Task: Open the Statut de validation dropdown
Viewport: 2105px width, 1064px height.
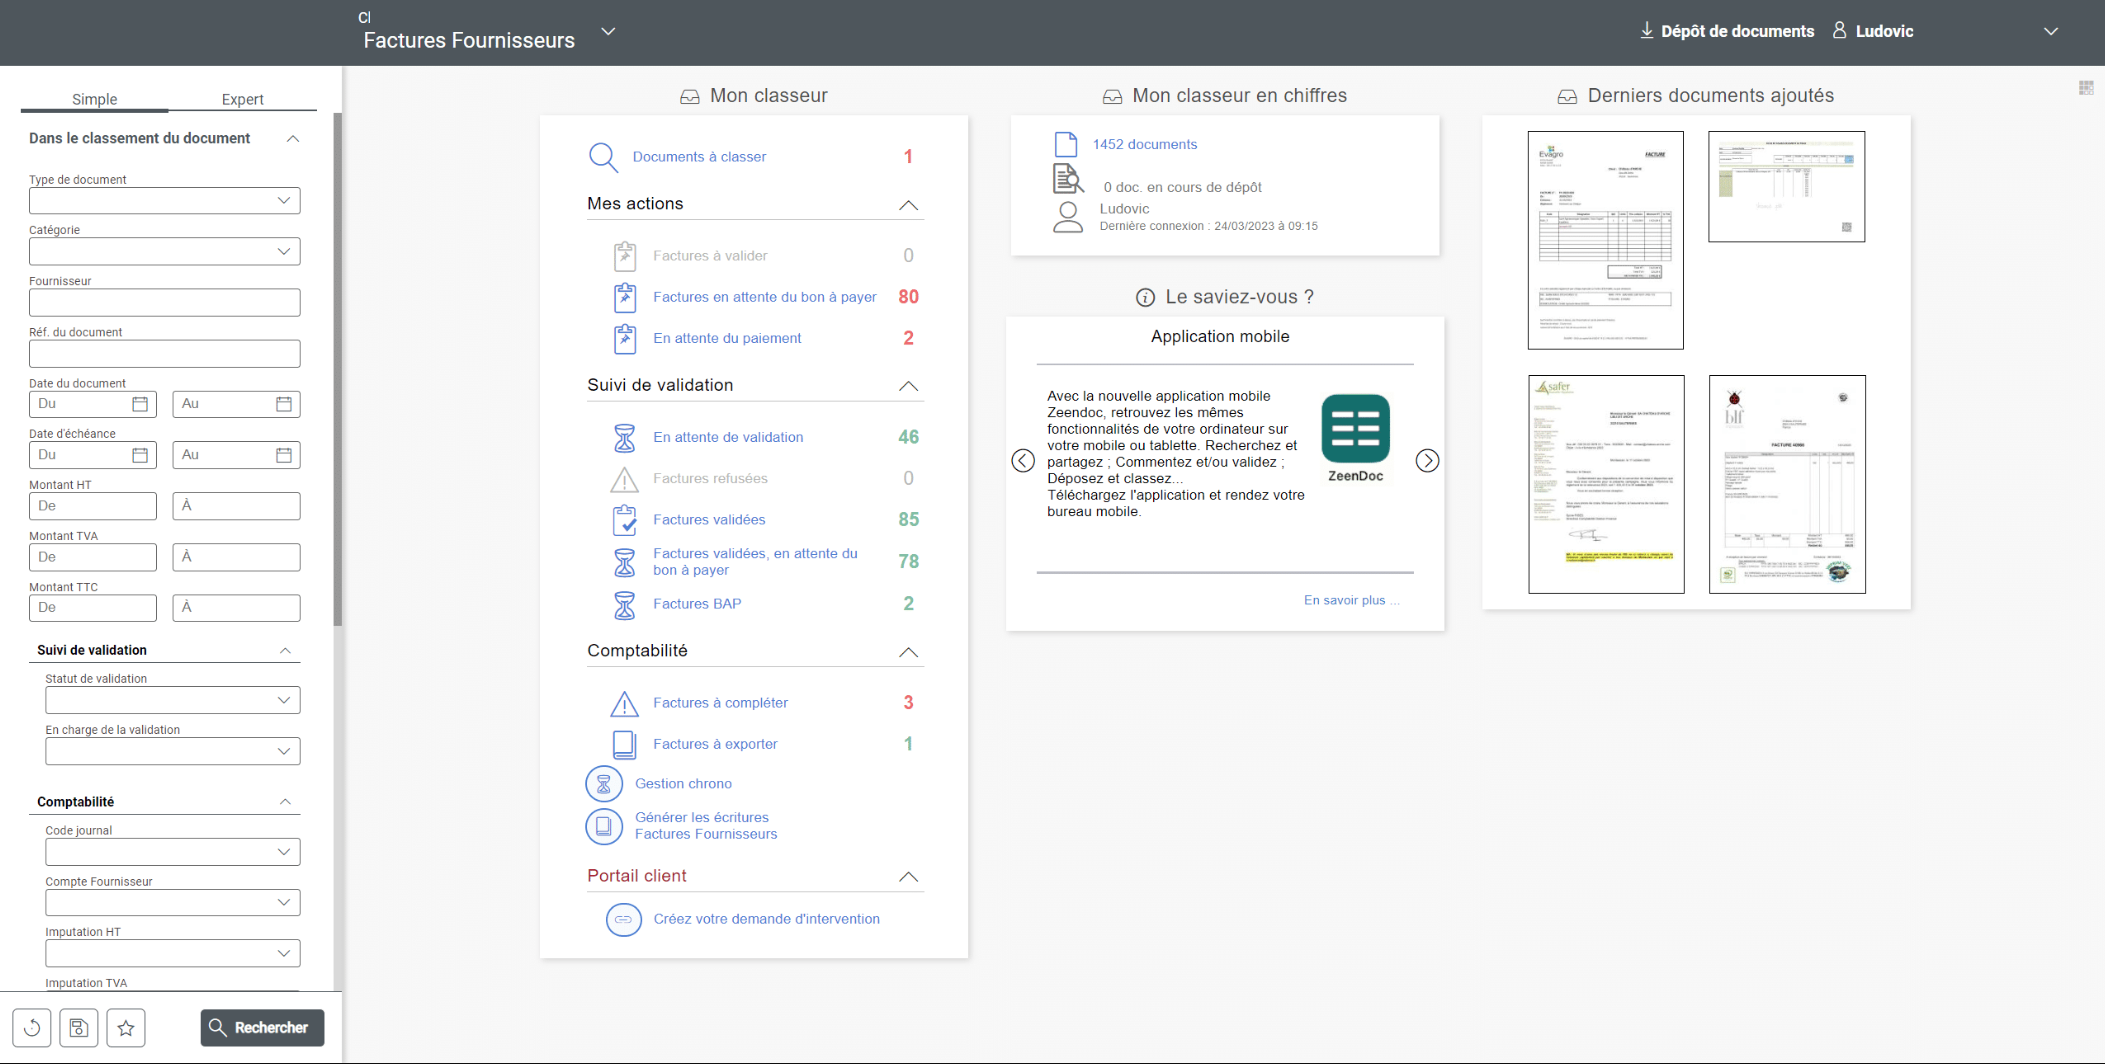Action: click(x=173, y=700)
